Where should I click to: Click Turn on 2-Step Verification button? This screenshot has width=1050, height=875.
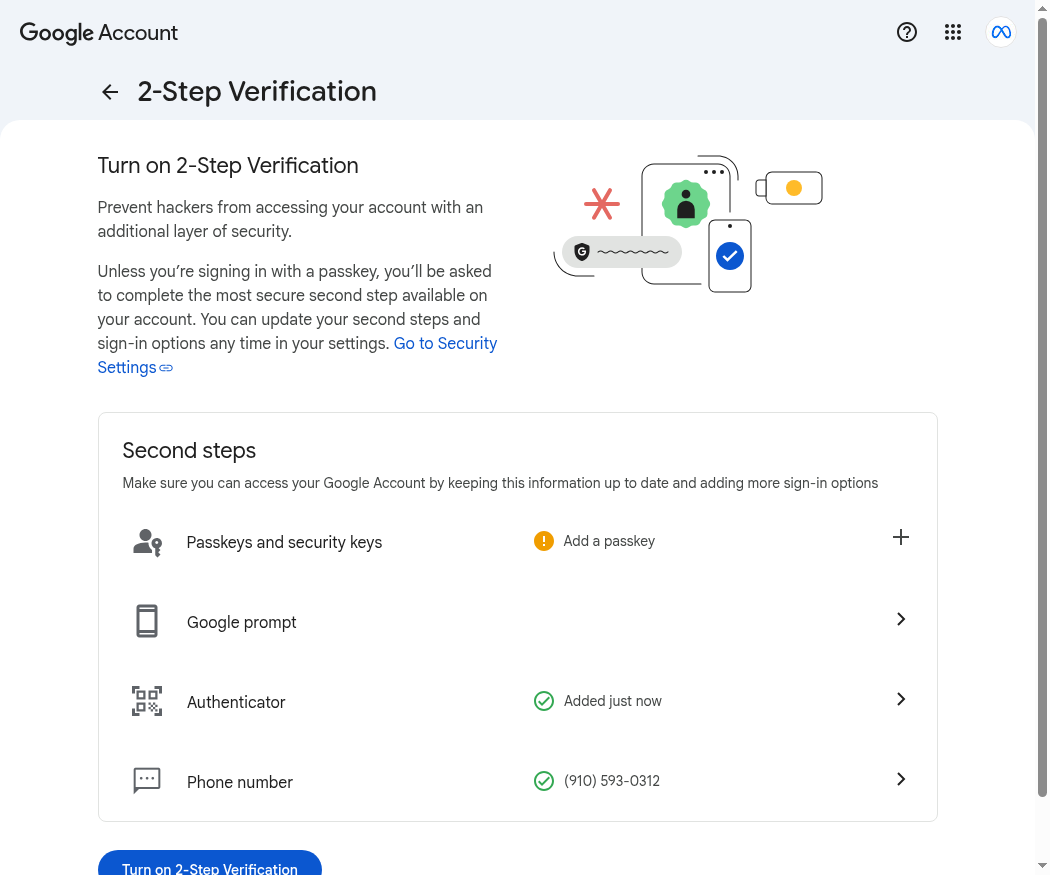(210, 864)
